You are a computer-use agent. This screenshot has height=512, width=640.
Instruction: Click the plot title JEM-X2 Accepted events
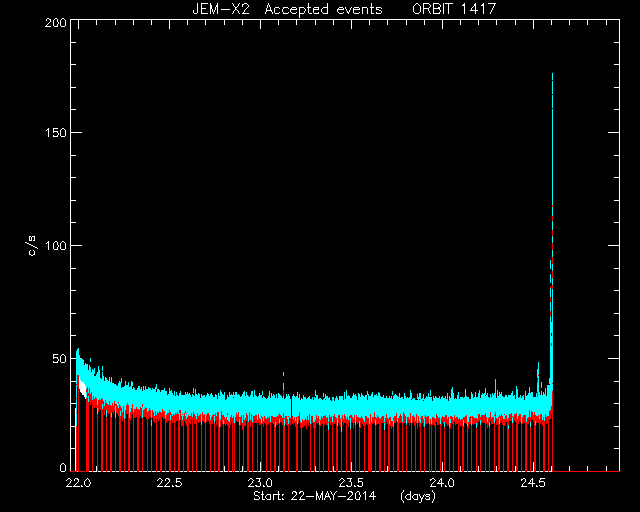pos(287,9)
